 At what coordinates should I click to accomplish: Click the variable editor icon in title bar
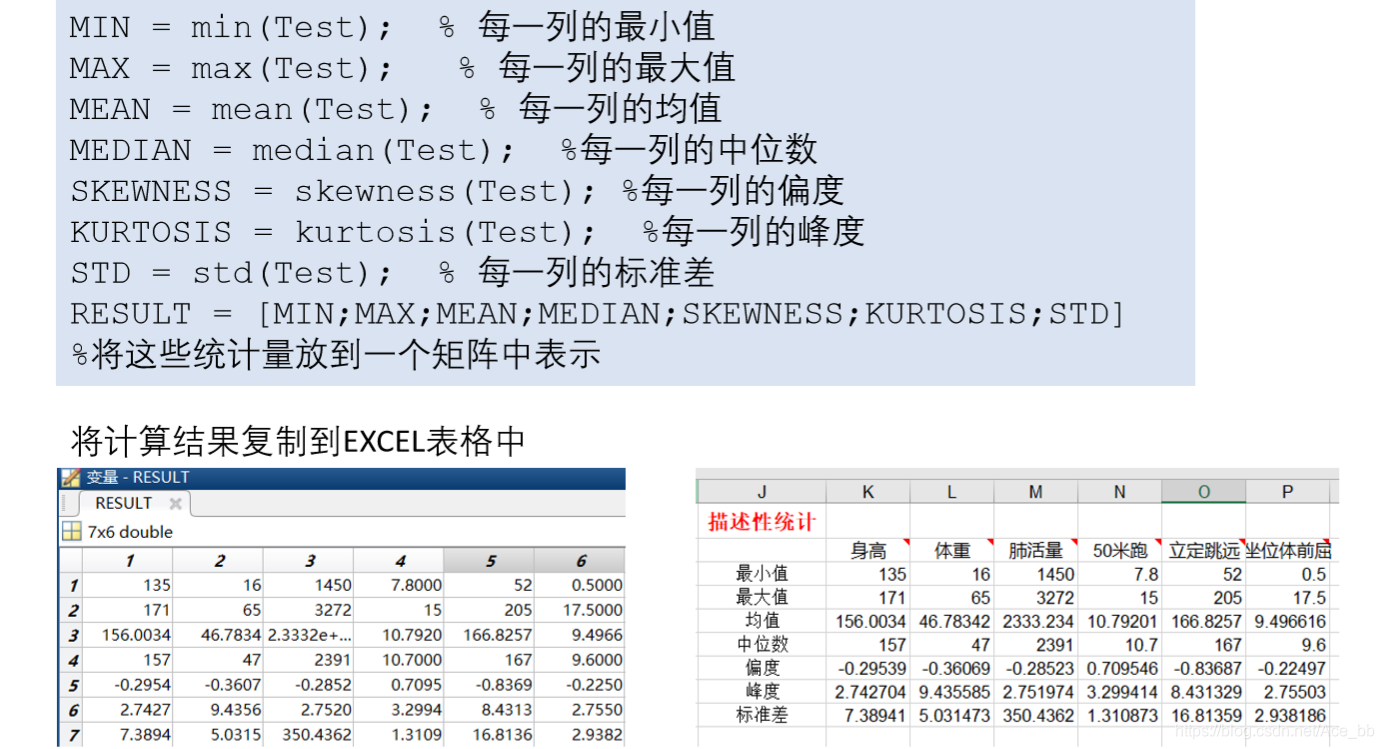click(x=71, y=478)
